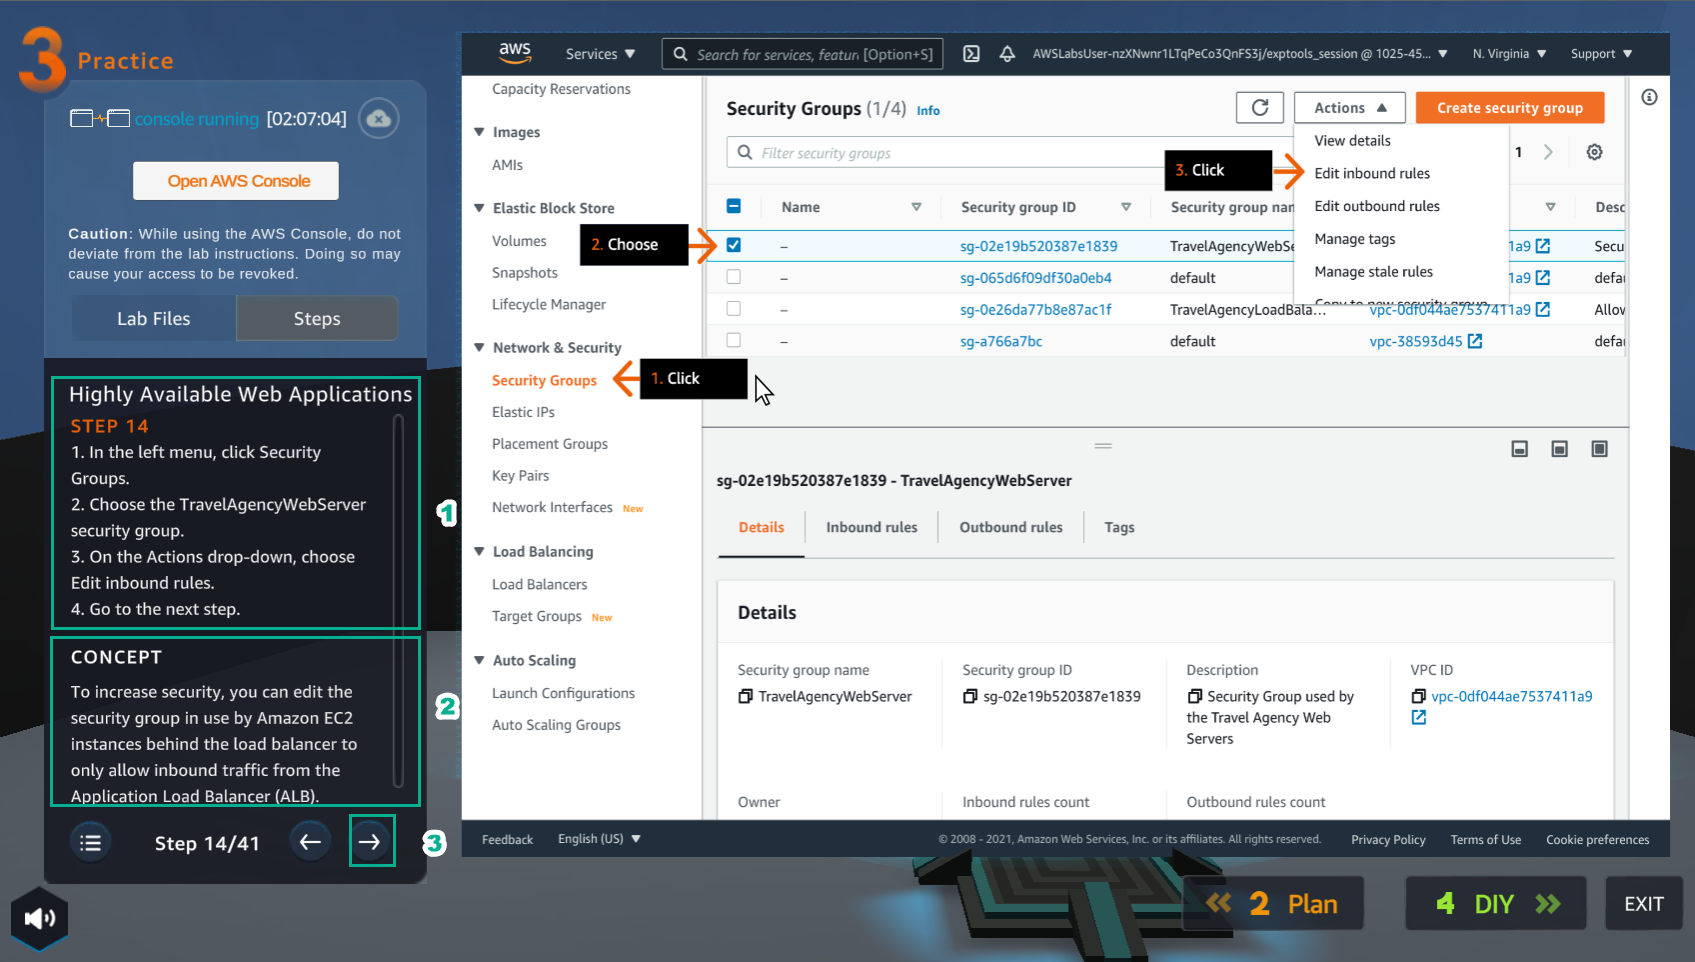Uncheck the TravelAgencyWebServer row checkbox

pos(733,245)
